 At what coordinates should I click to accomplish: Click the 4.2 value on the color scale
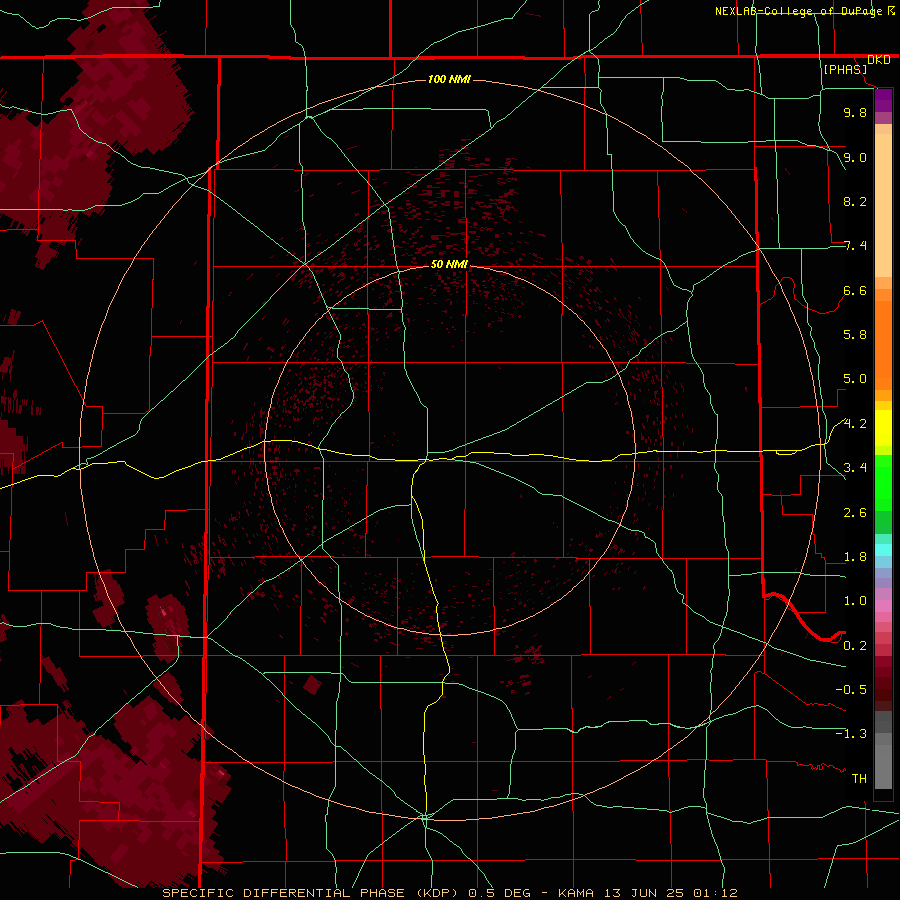tap(855, 424)
